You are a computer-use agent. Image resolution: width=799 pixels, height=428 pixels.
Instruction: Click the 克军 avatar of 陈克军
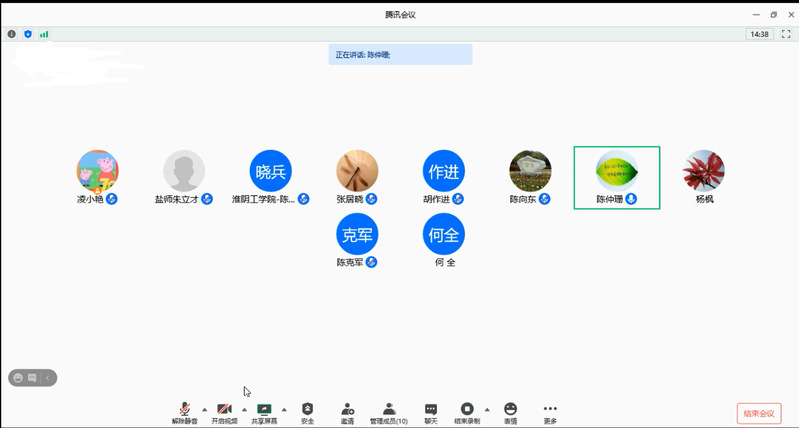[357, 235]
